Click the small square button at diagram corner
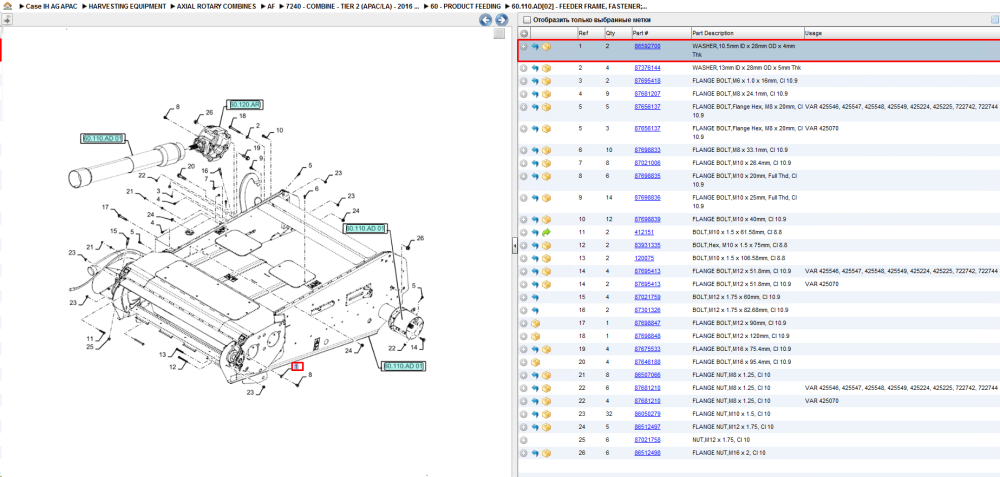This screenshot has width=1000, height=477. point(499,33)
